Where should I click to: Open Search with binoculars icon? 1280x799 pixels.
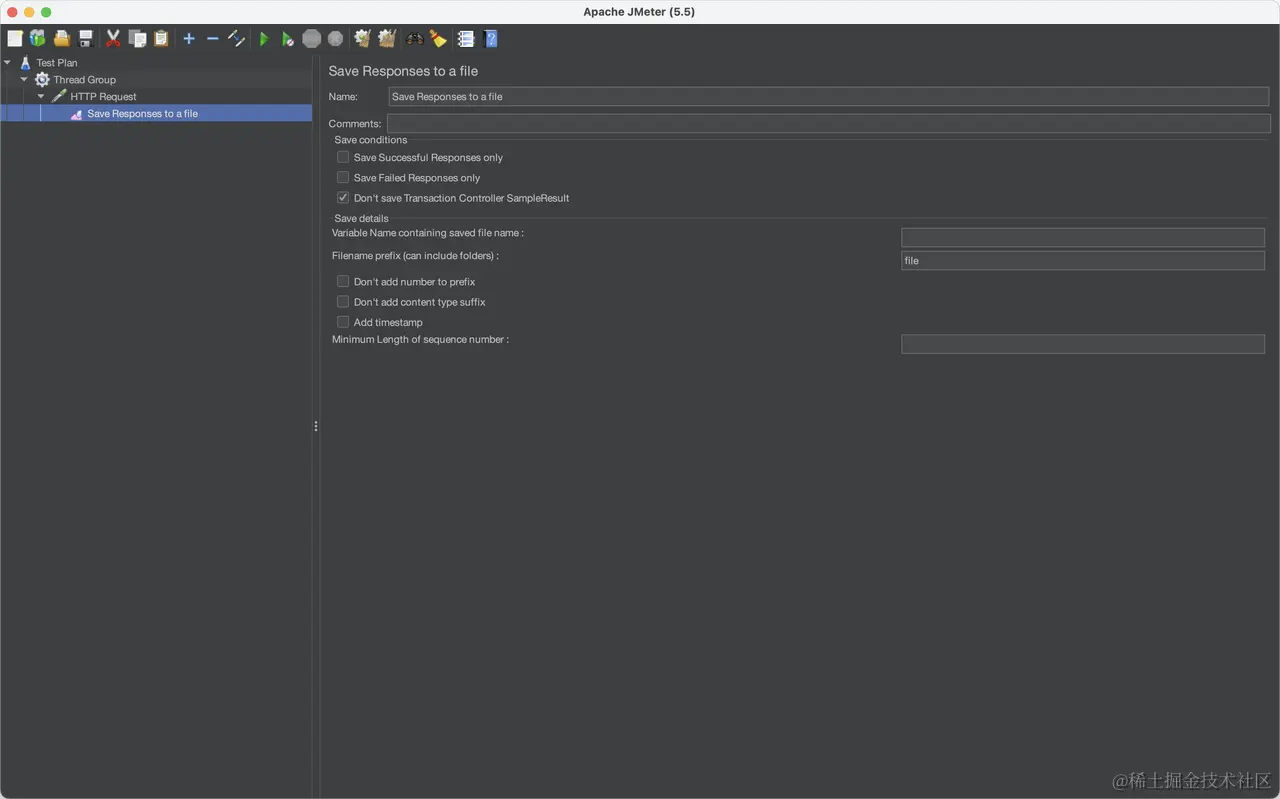point(414,39)
